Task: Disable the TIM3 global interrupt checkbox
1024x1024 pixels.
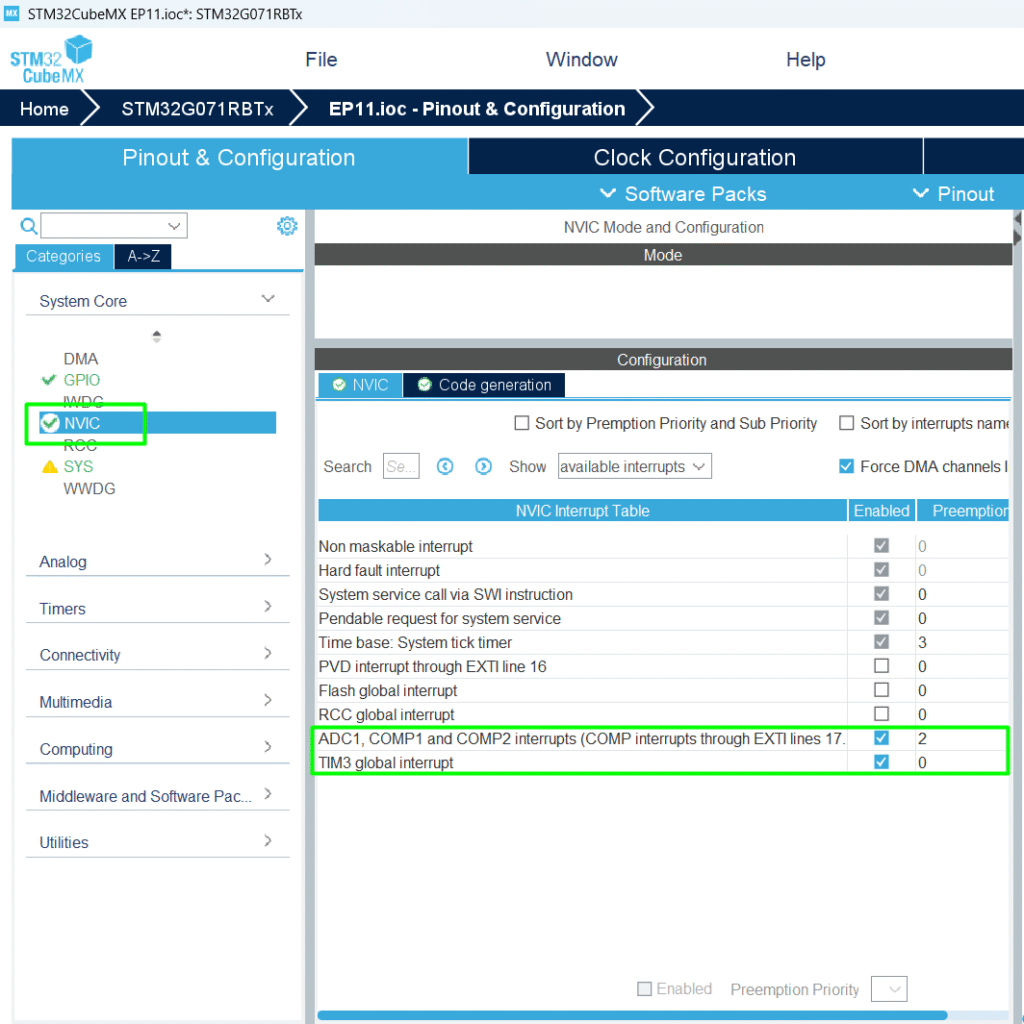Action: (x=881, y=762)
